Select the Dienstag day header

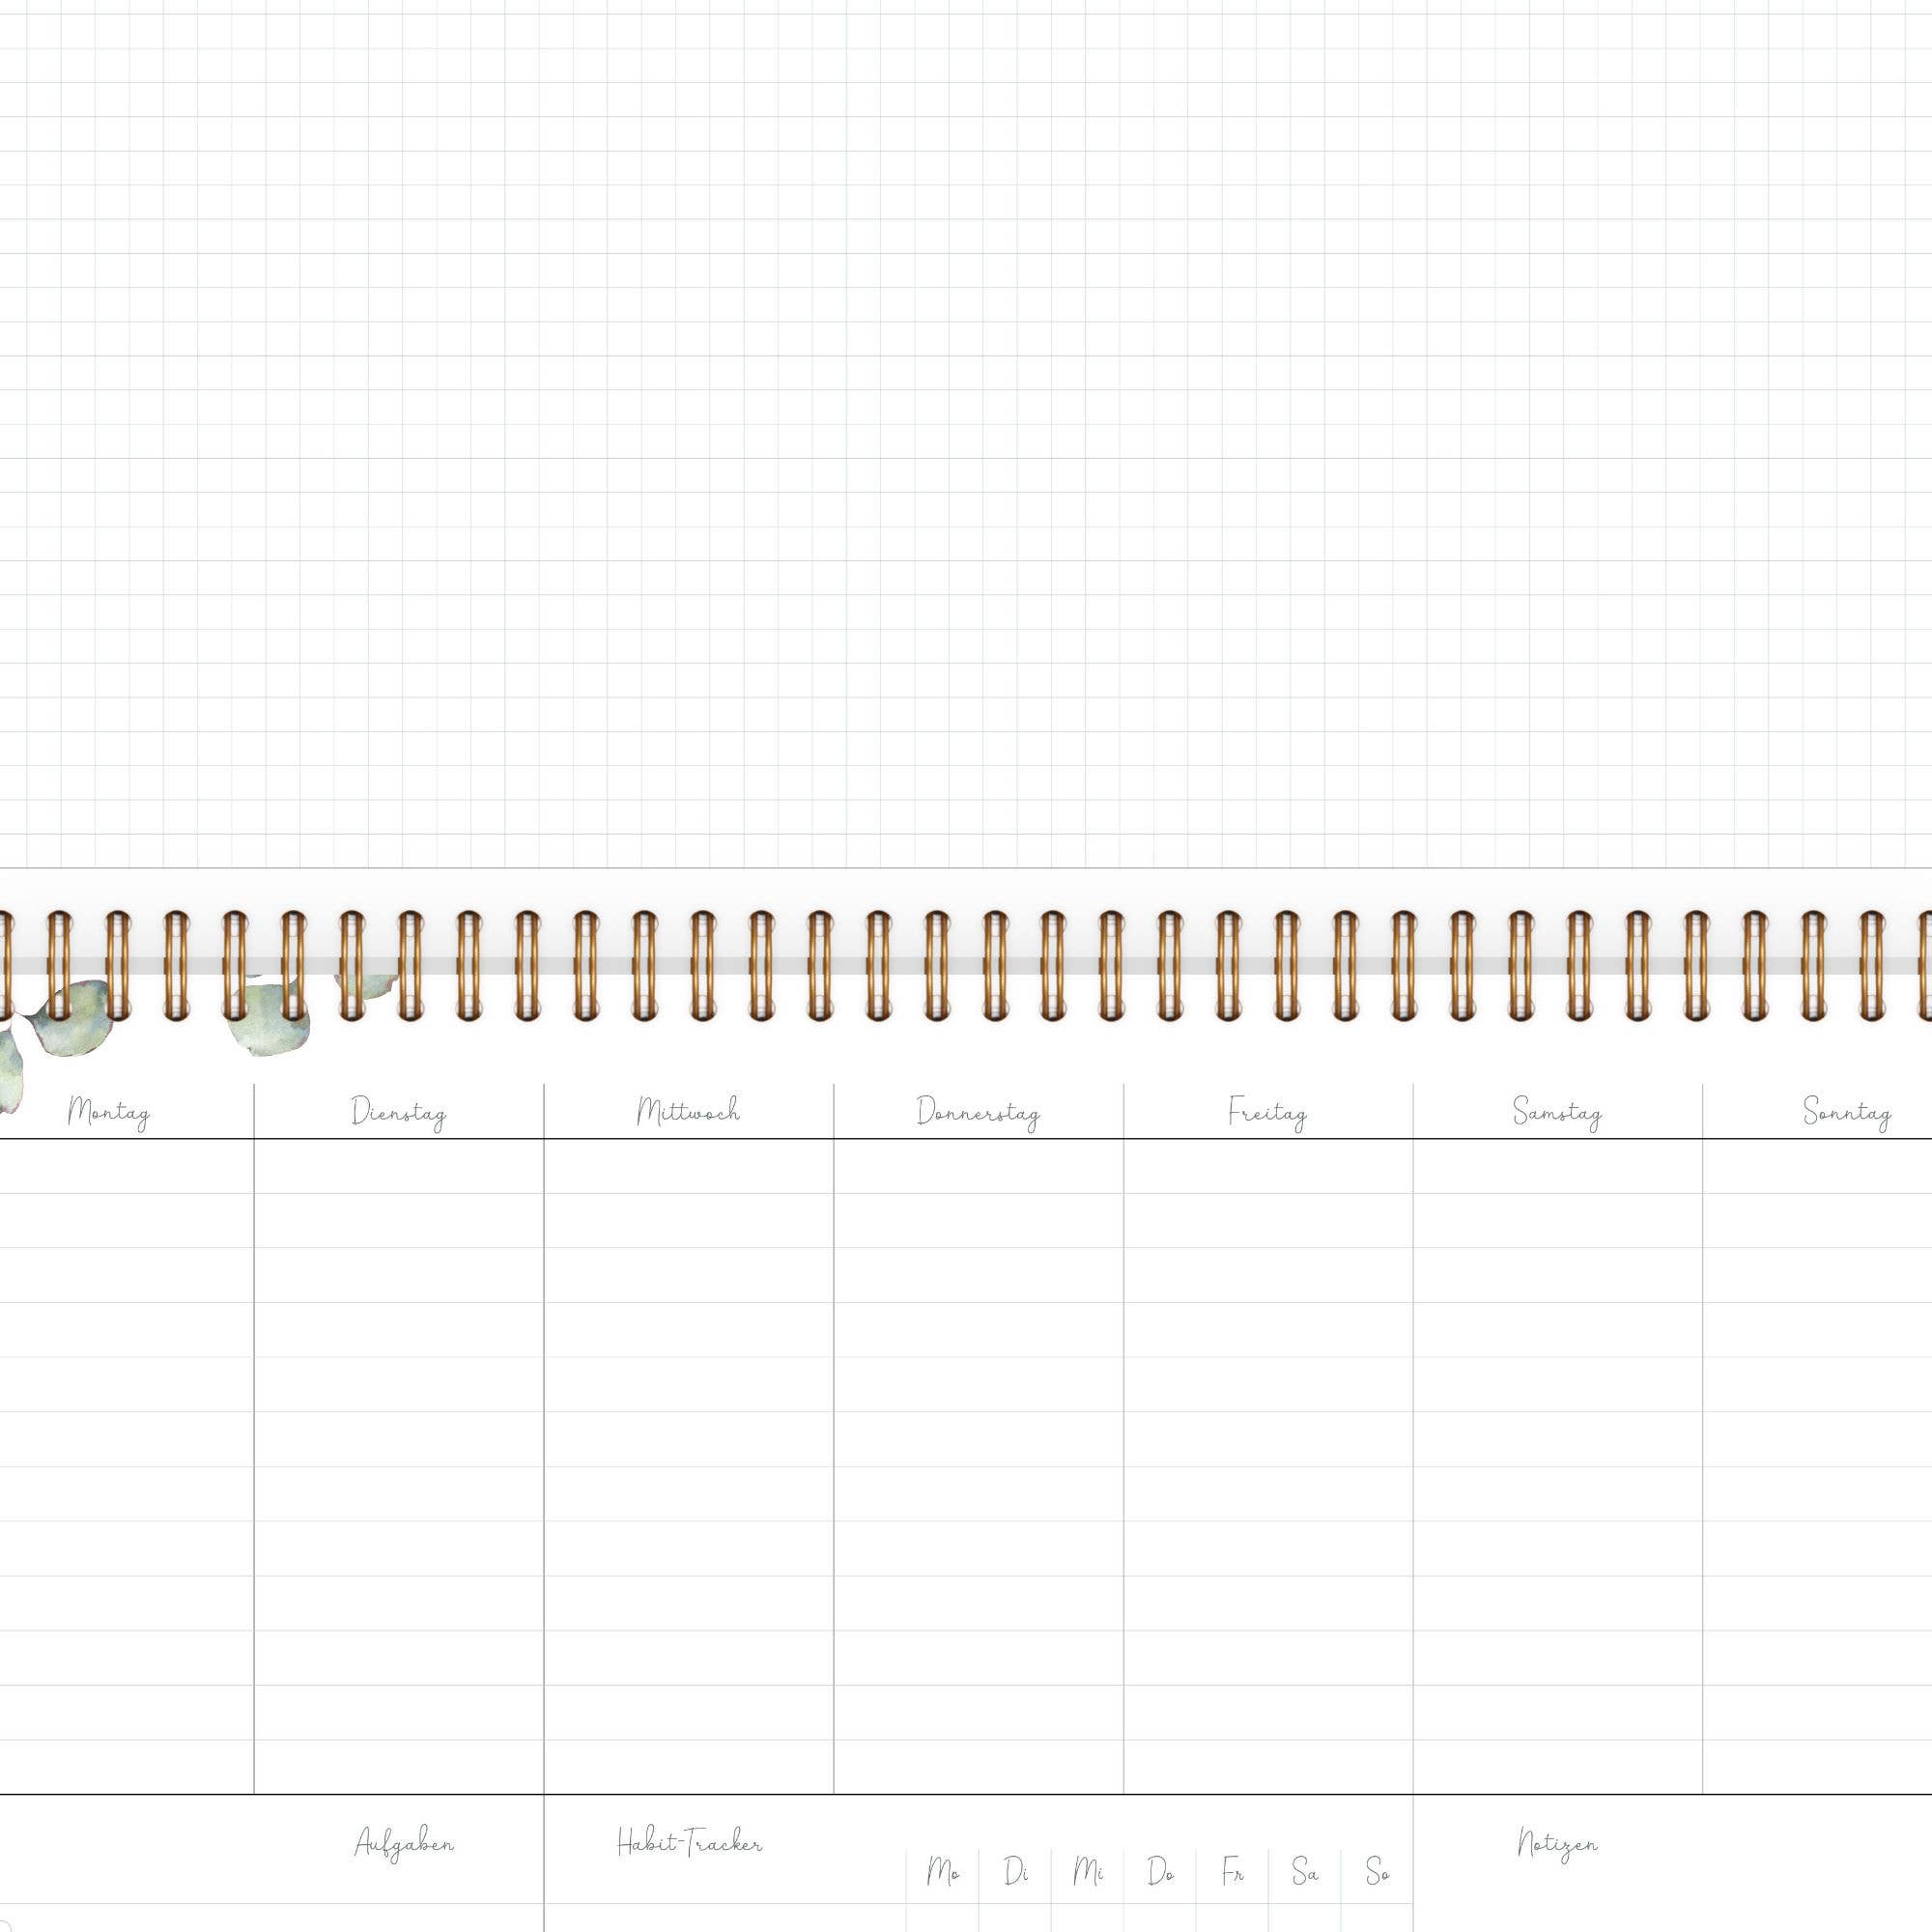pyautogui.click(x=398, y=1112)
